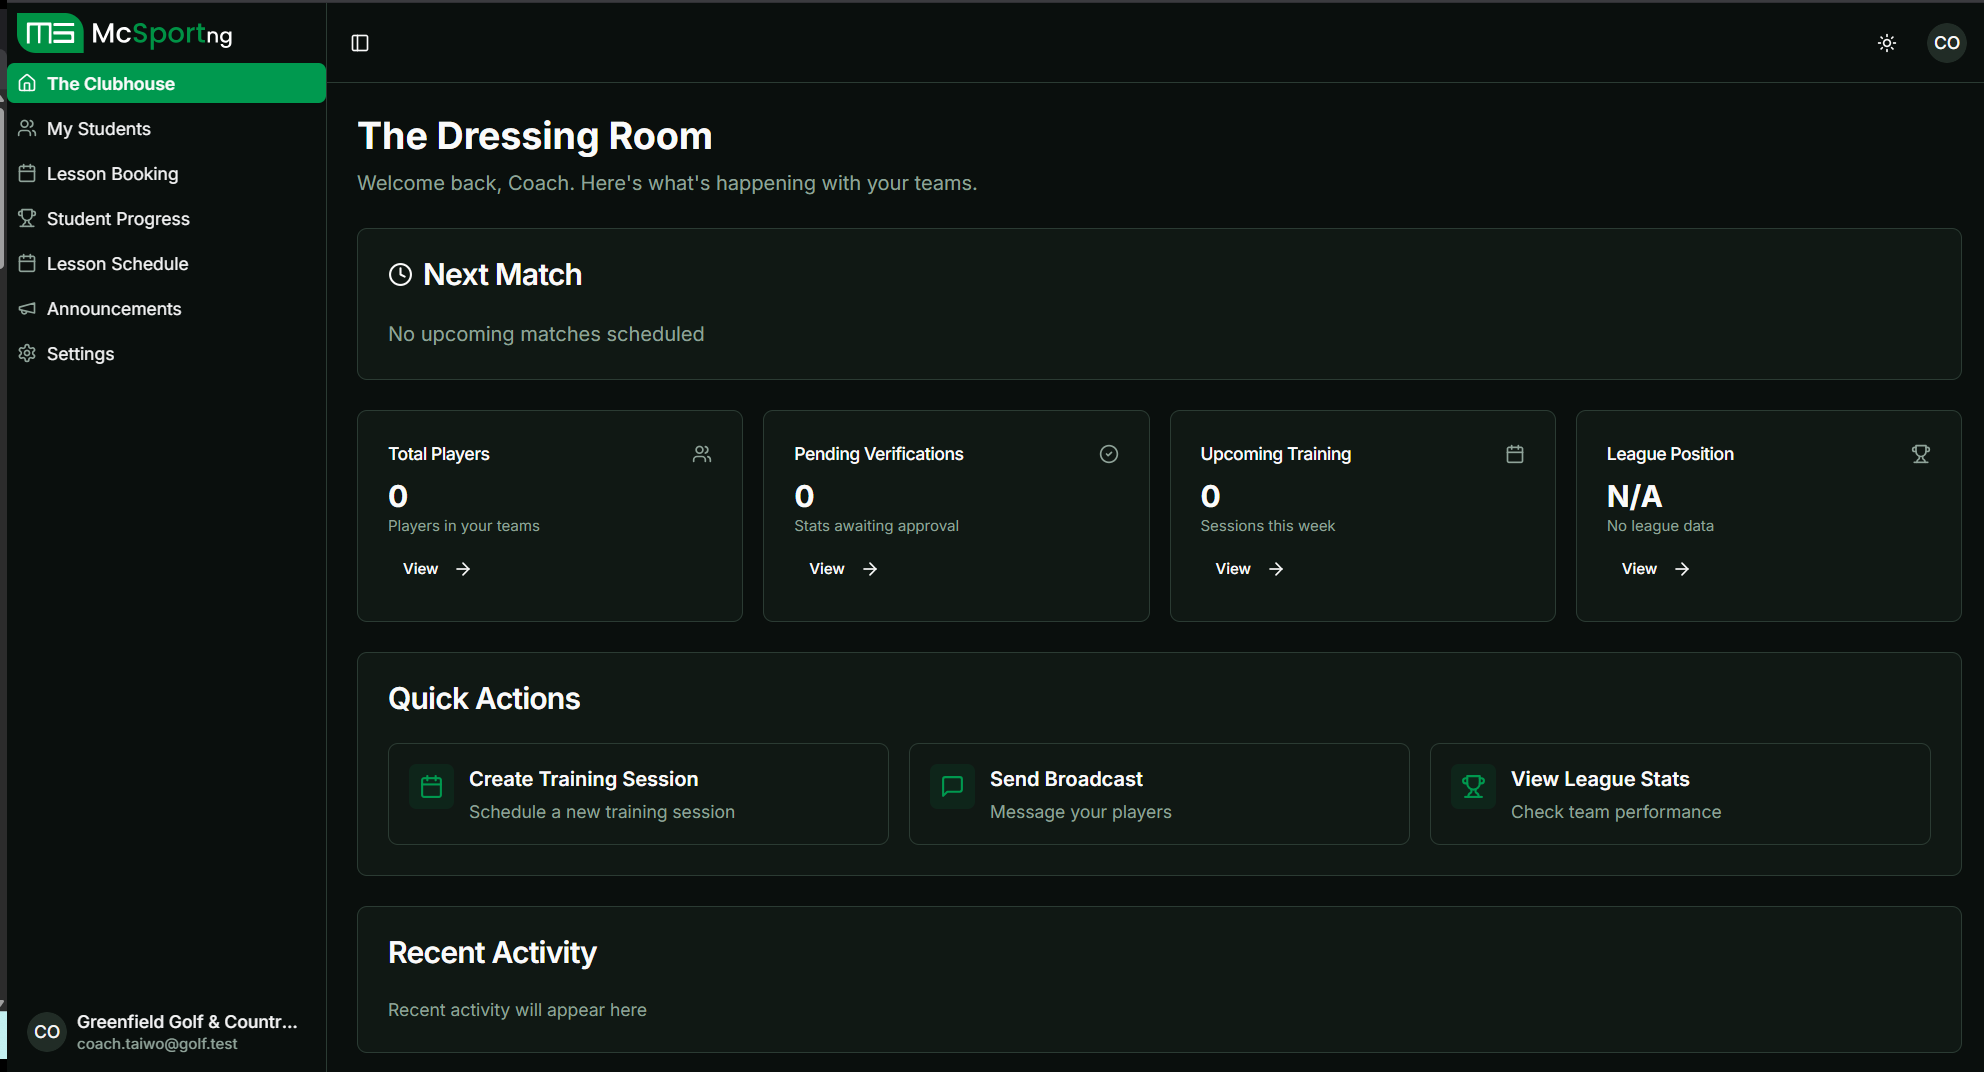This screenshot has width=1984, height=1072.
Task: Open My Students section
Action: point(98,128)
